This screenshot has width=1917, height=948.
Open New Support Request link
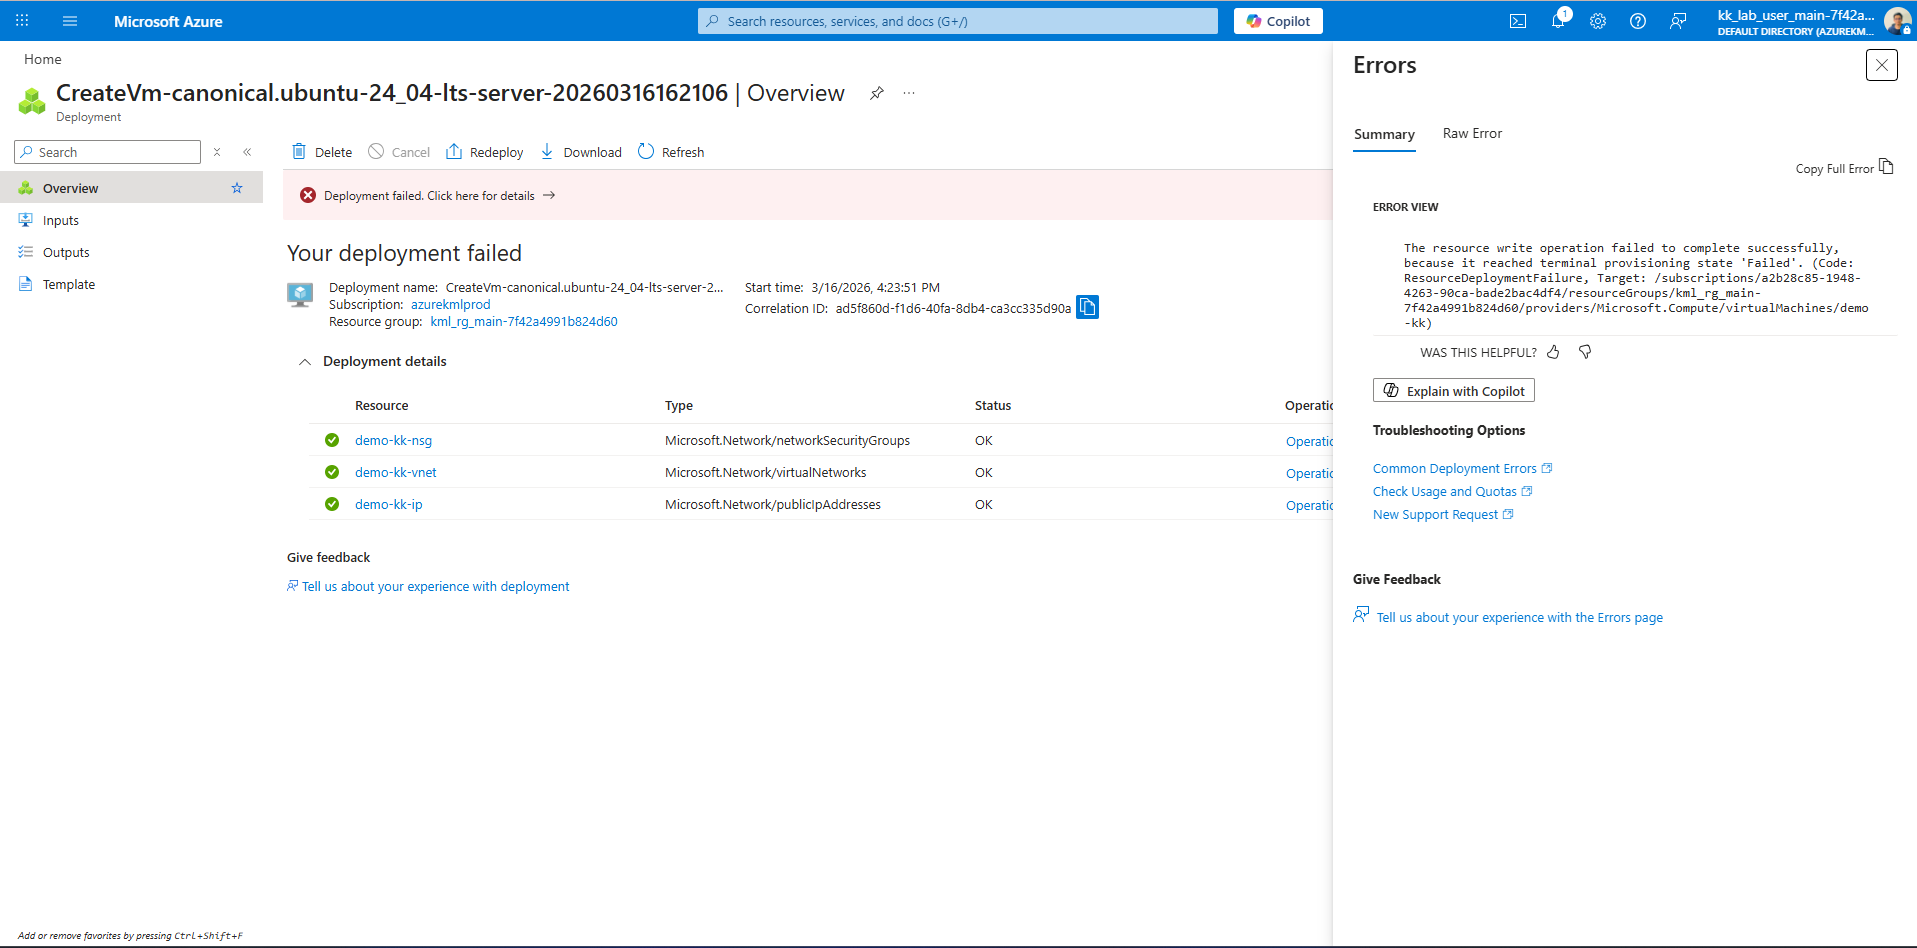click(1444, 515)
